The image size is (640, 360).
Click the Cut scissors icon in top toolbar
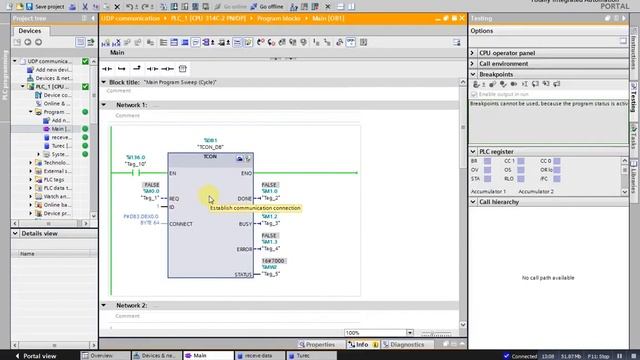tap(85, 7)
